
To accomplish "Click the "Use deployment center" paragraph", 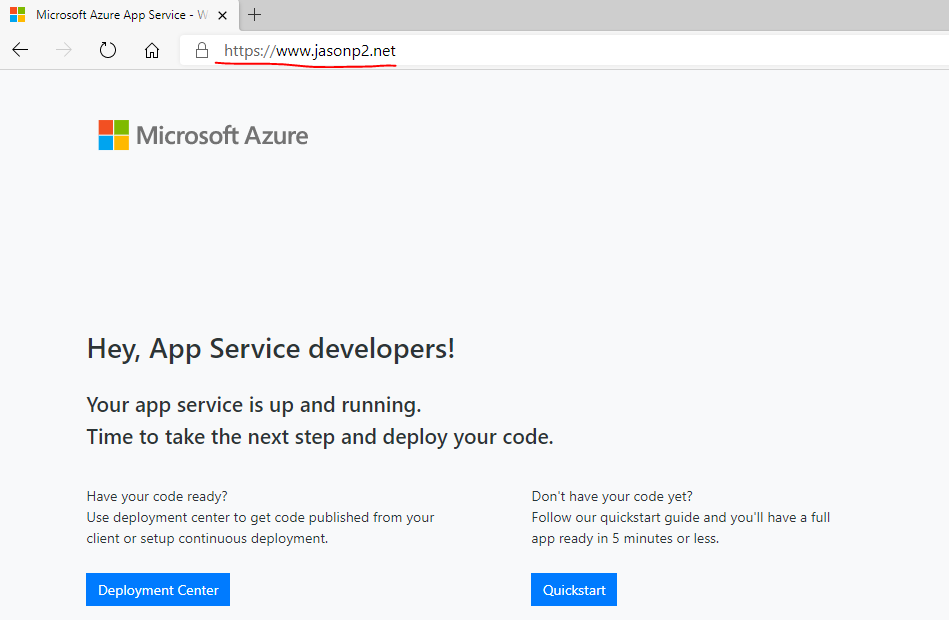I will pos(260,528).
